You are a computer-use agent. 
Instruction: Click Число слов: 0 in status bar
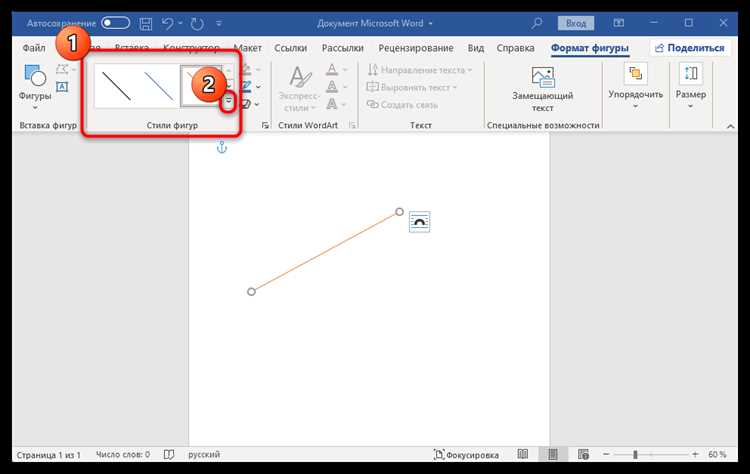(x=123, y=454)
